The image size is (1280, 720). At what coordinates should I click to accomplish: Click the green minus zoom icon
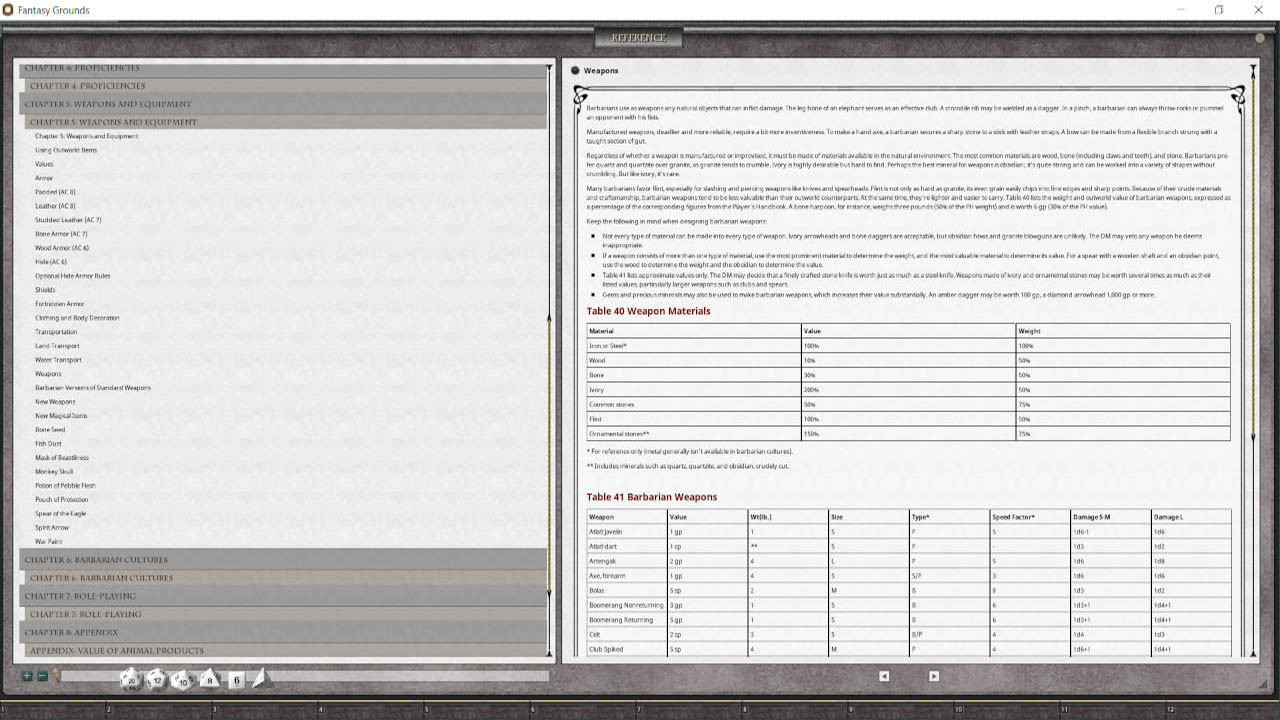43,676
